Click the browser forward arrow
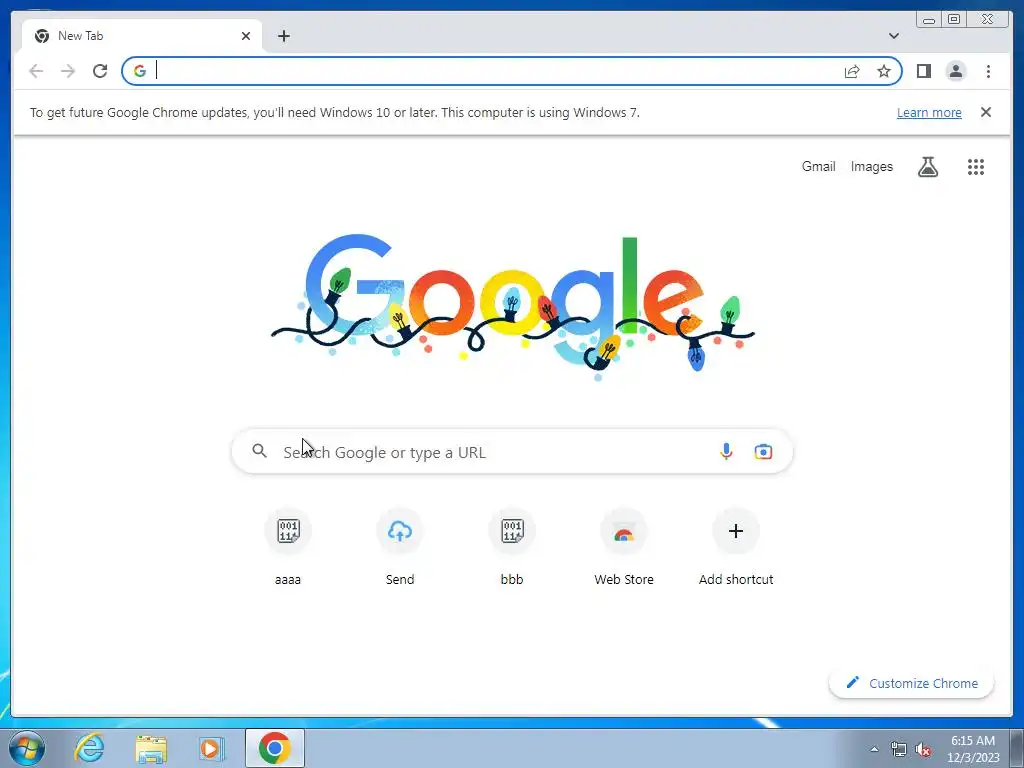 pos(68,71)
